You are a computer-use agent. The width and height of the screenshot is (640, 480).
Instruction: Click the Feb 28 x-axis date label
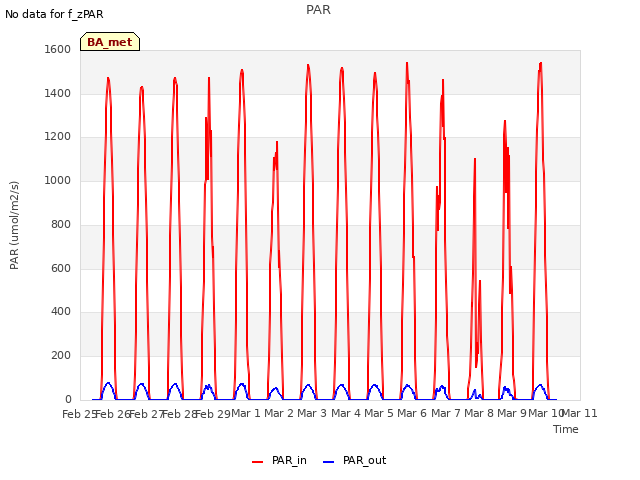(x=180, y=414)
